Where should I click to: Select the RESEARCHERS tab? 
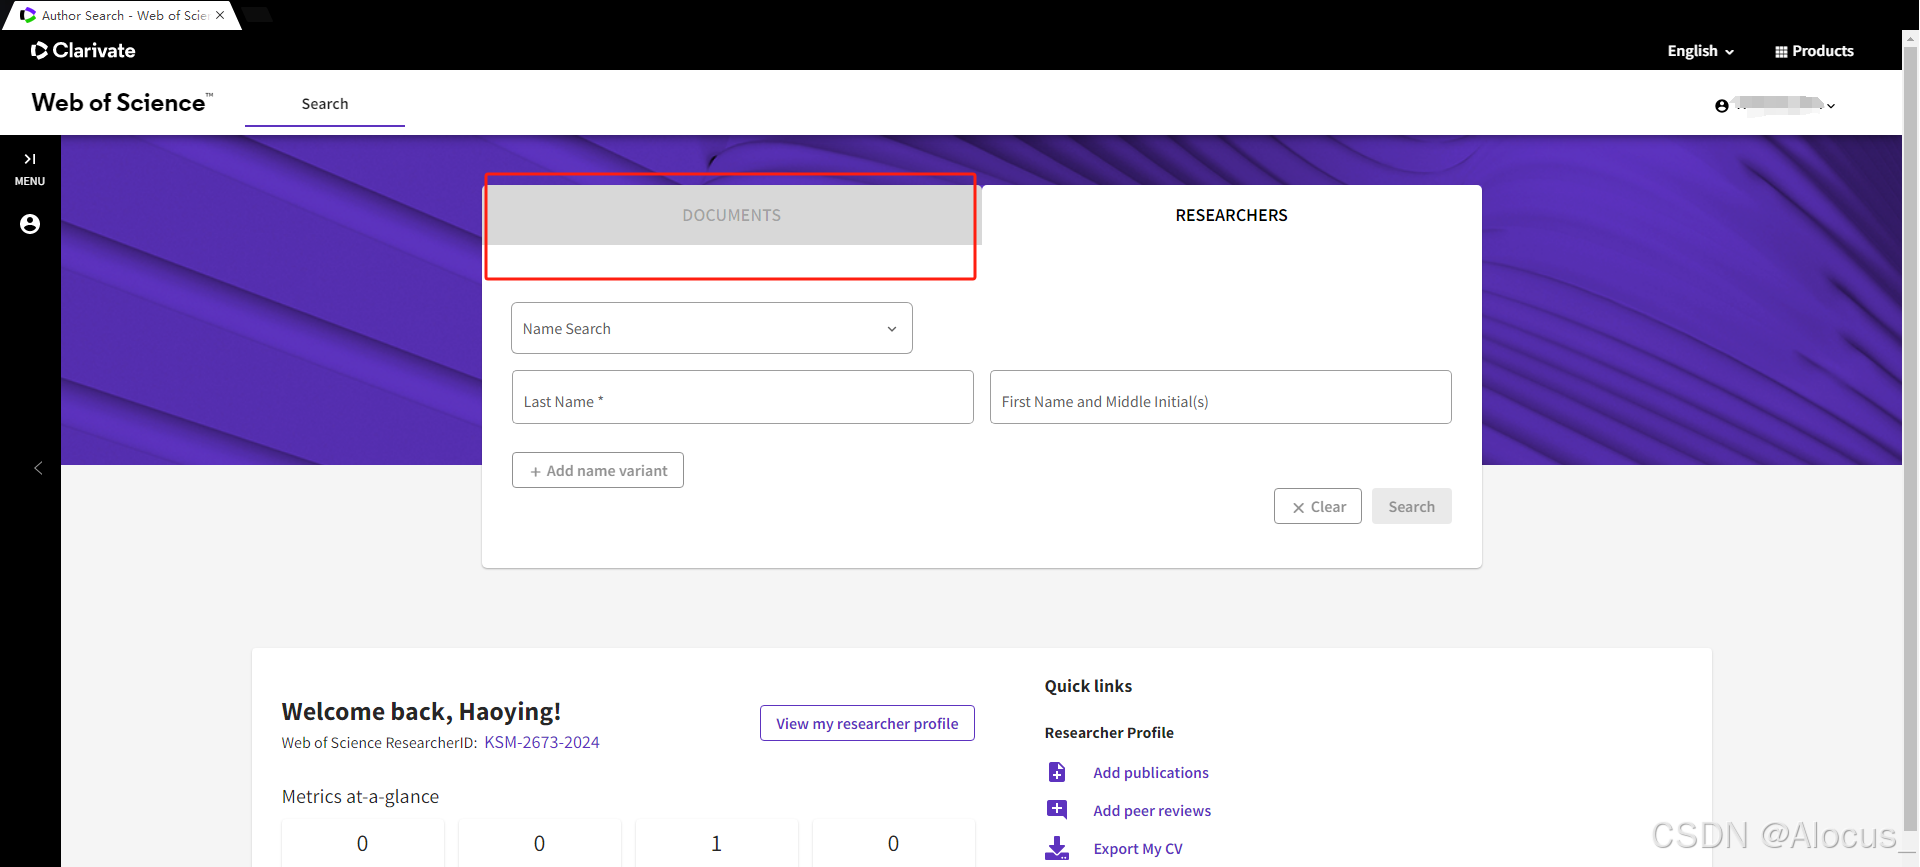1231,215
